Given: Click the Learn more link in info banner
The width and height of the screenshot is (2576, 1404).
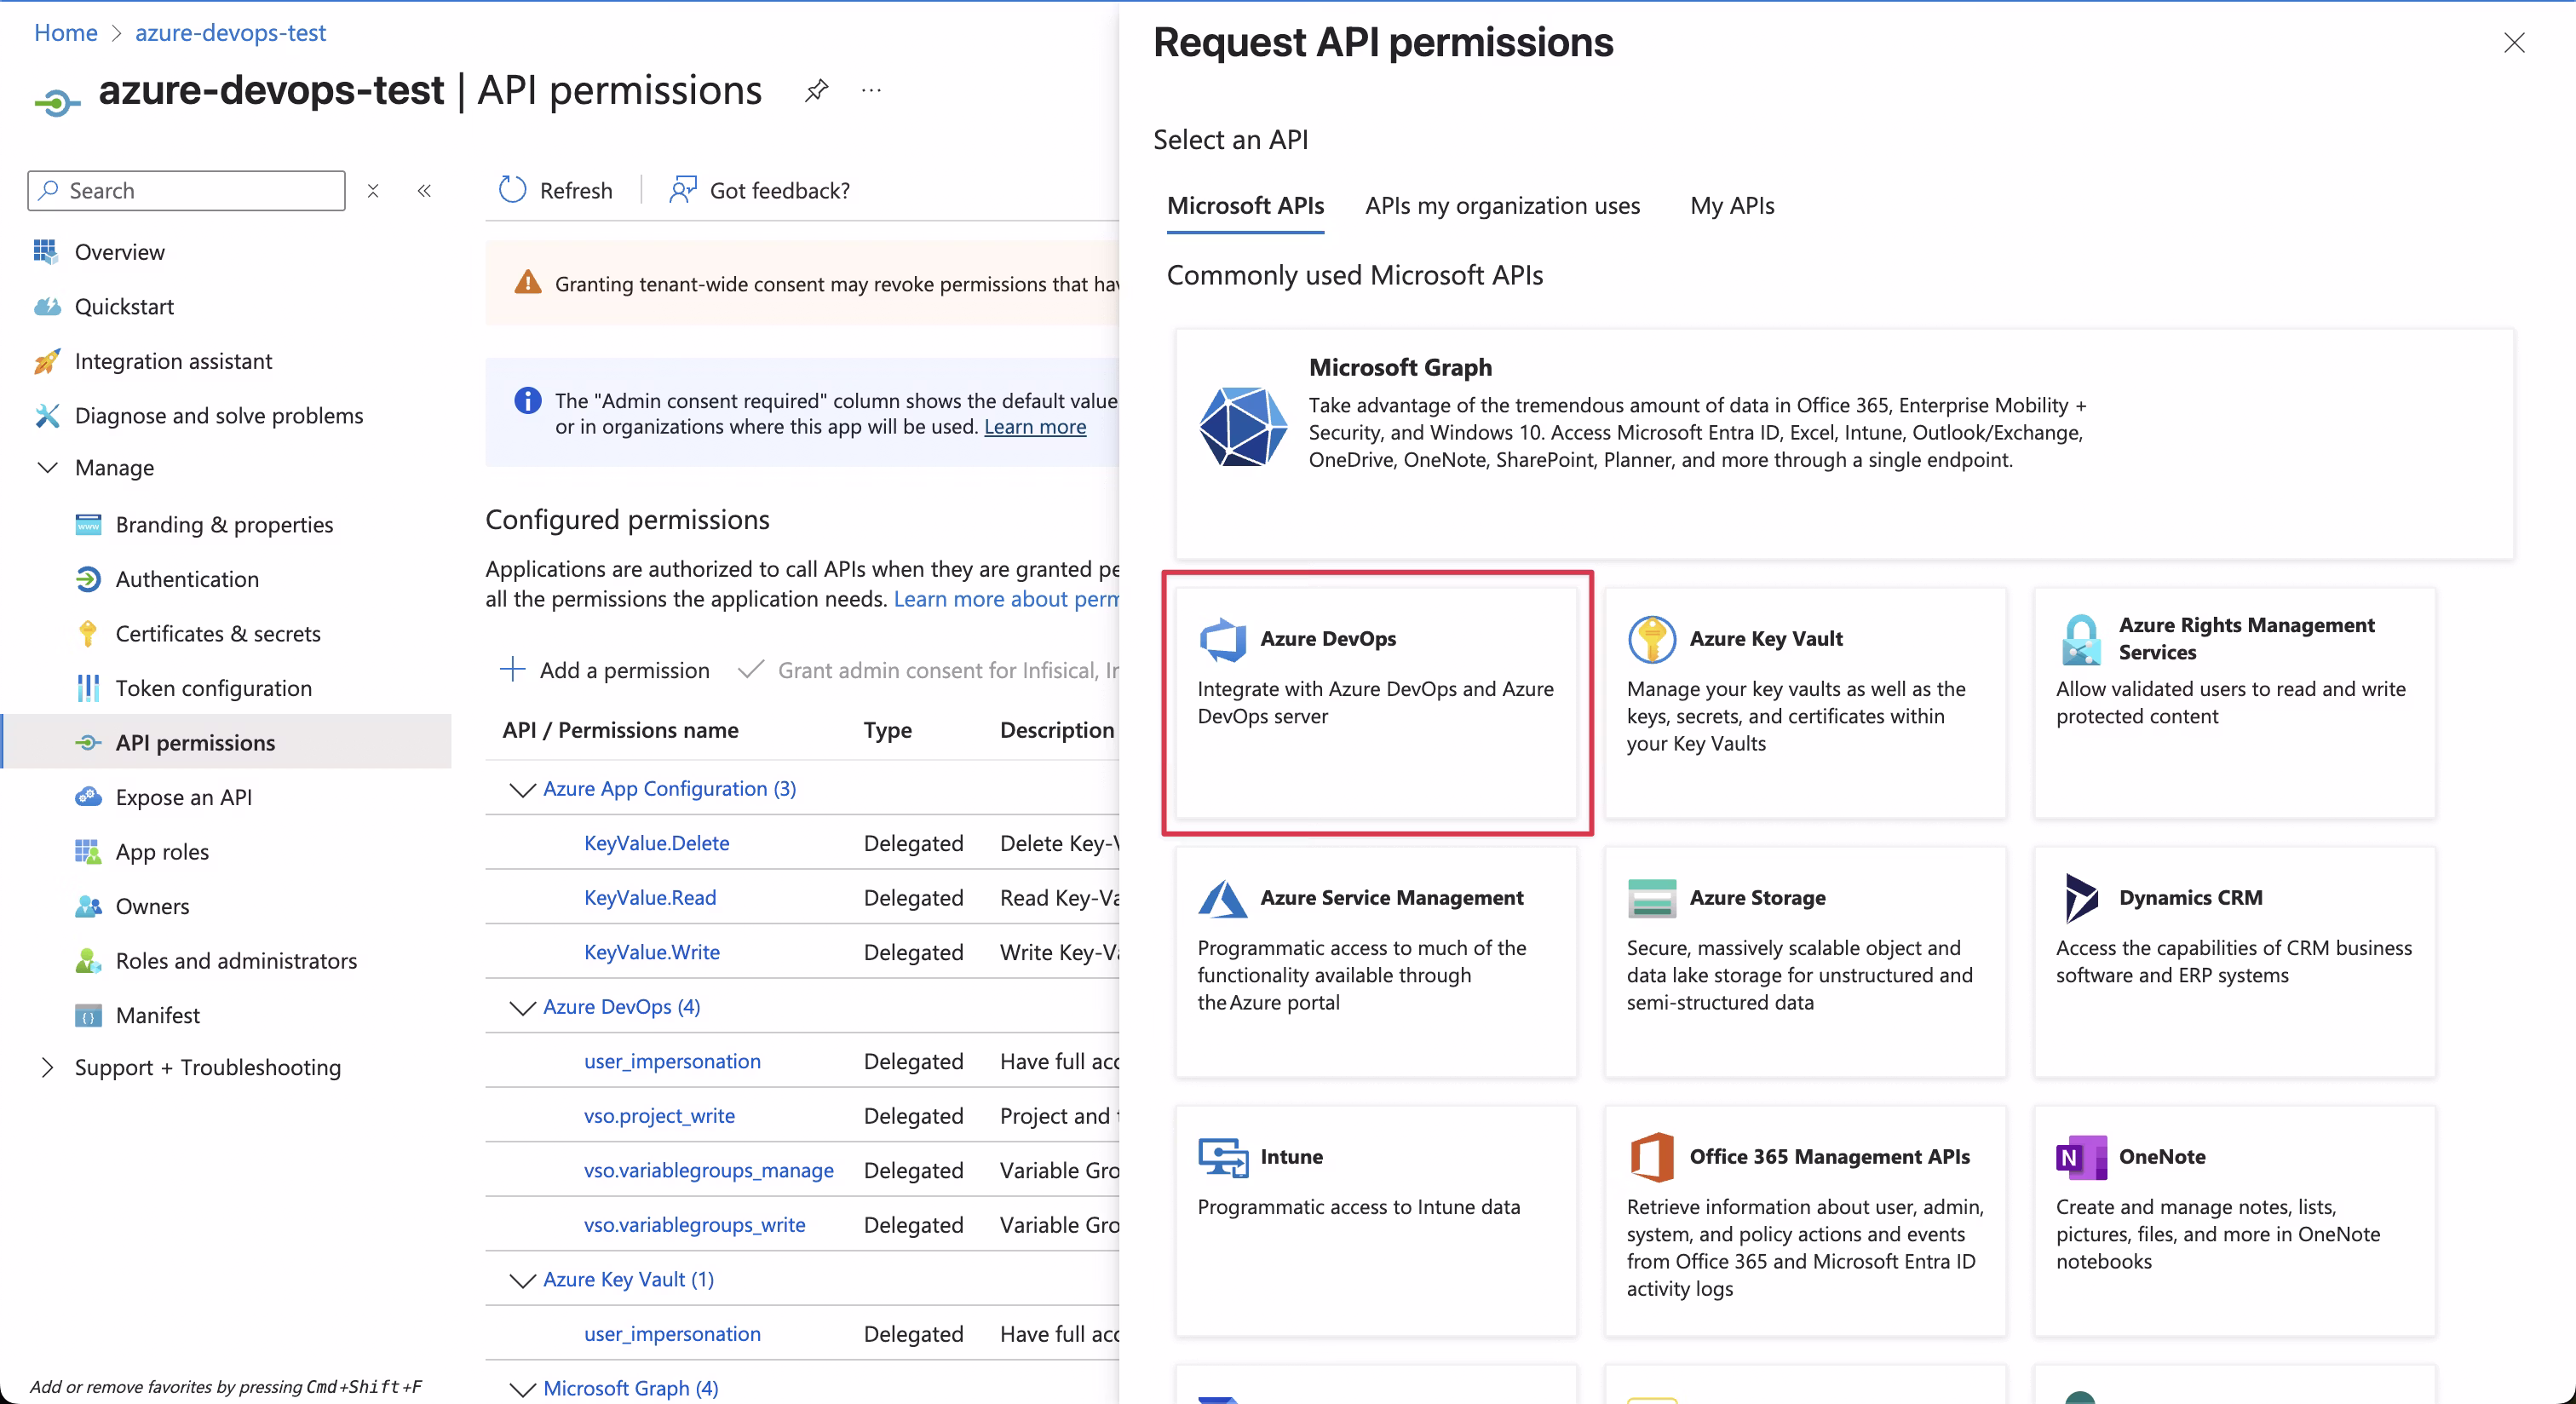Looking at the screenshot, I should tap(1035, 427).
